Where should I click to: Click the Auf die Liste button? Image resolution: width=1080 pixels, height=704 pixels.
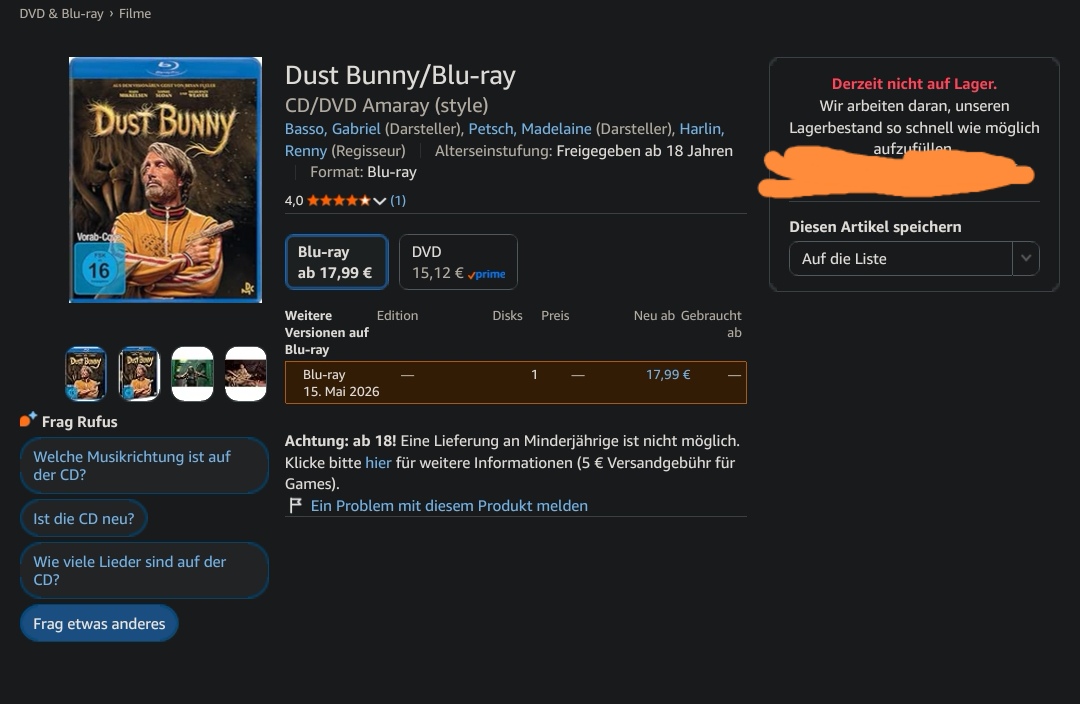900,258
